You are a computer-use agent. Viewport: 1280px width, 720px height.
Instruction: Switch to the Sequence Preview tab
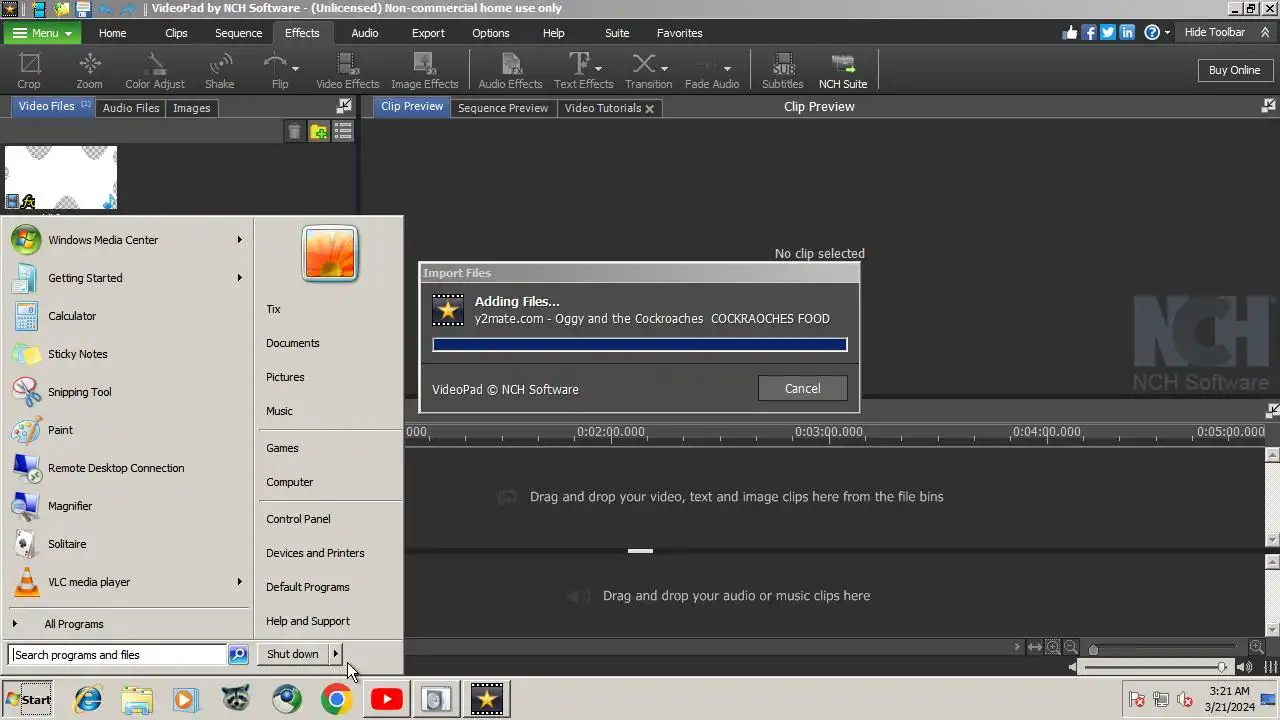(503, 108)
